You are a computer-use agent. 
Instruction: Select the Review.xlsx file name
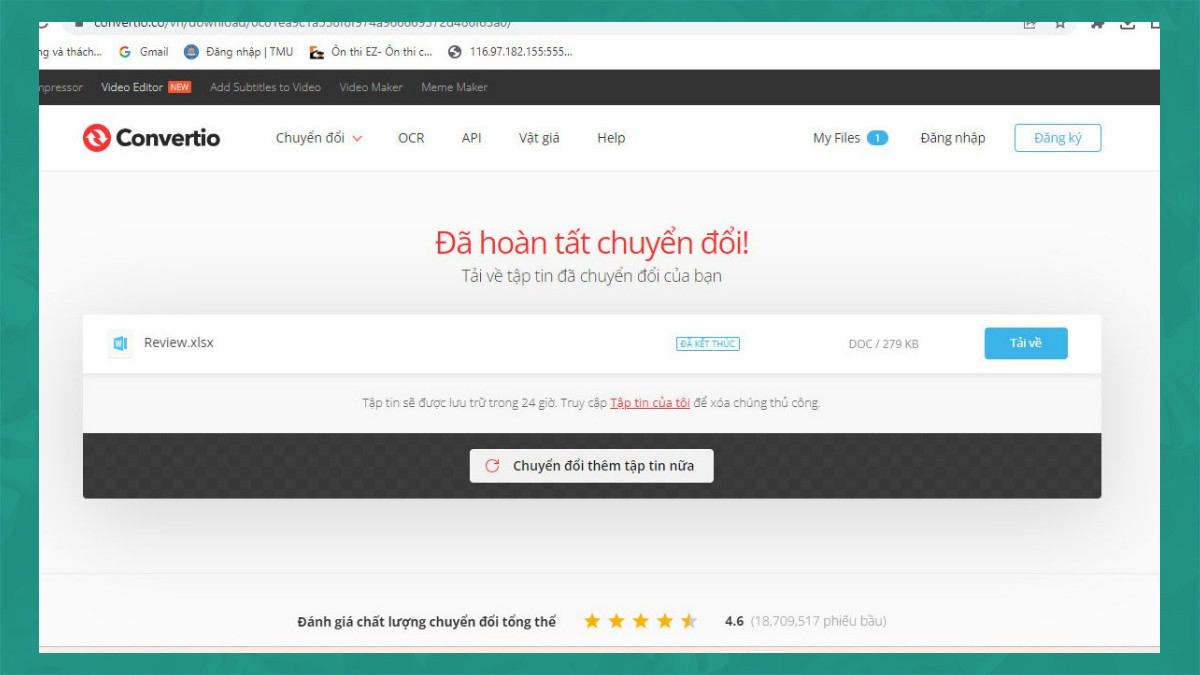179,342
